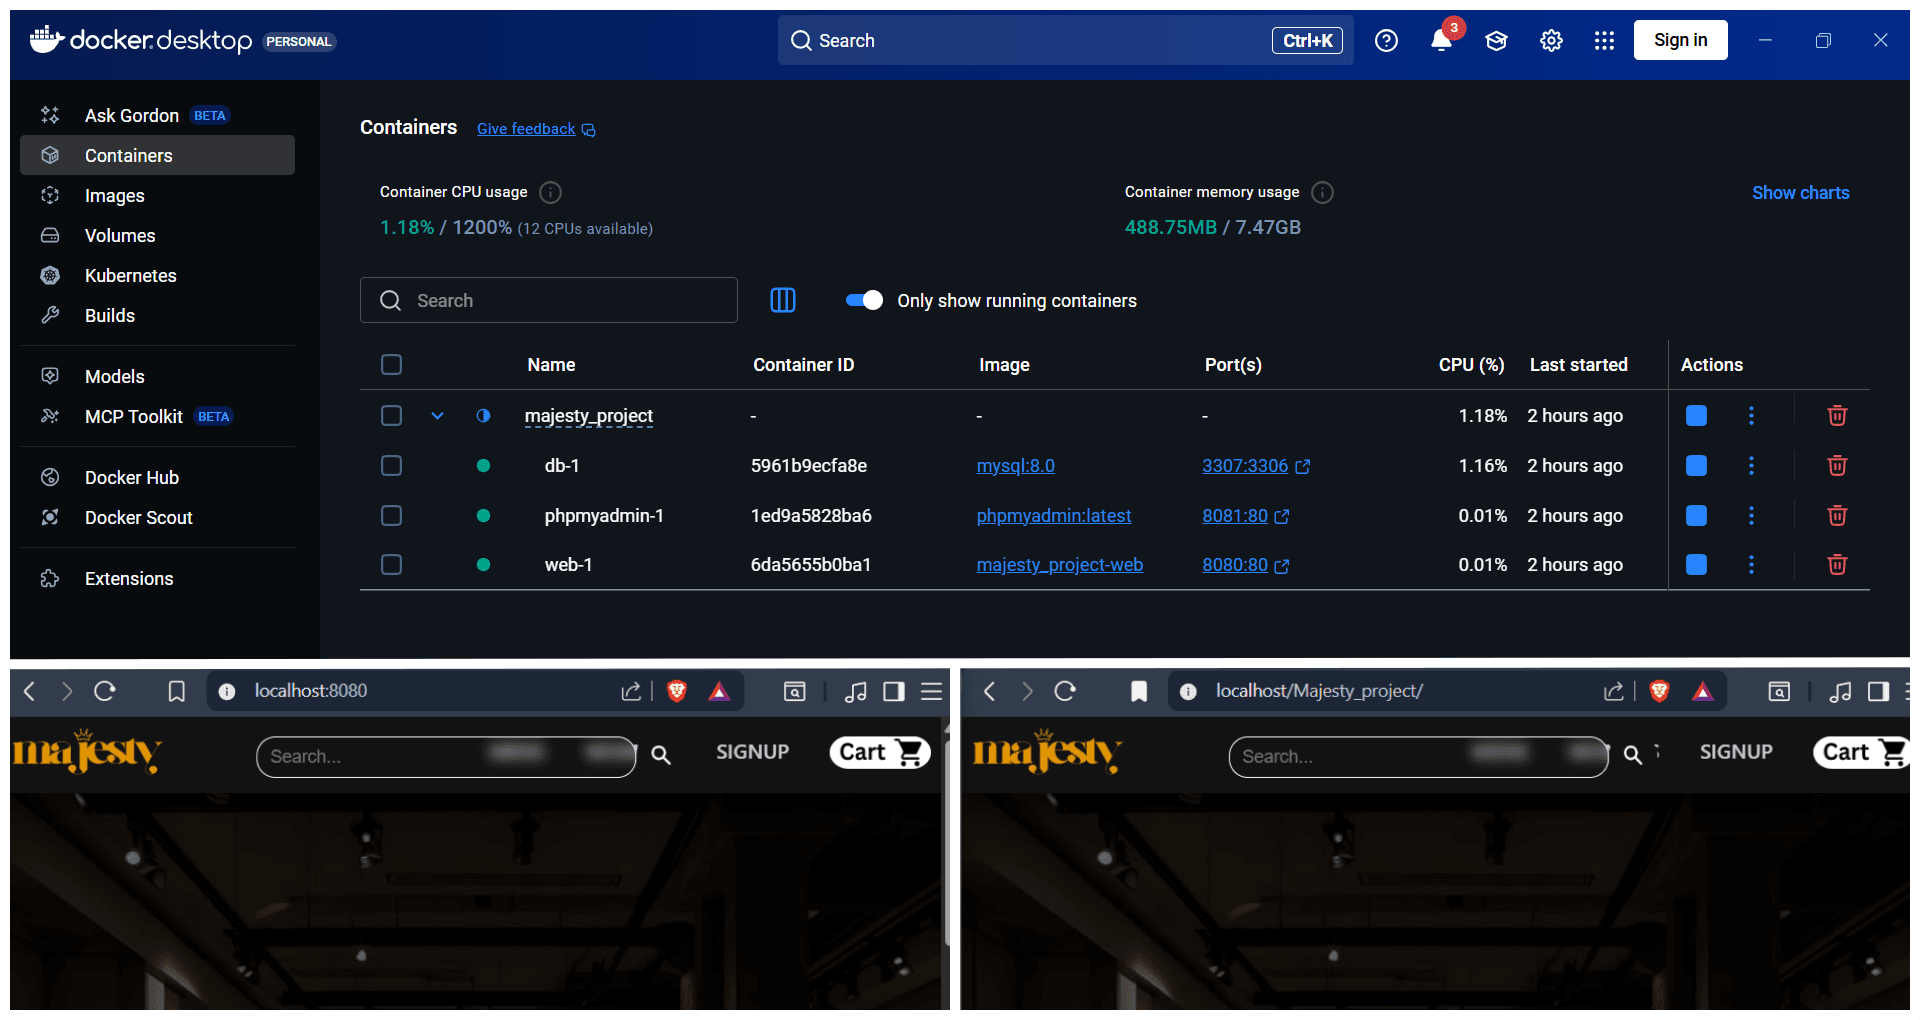Open notifications bell with 3 badge

tap(1441, 41)
